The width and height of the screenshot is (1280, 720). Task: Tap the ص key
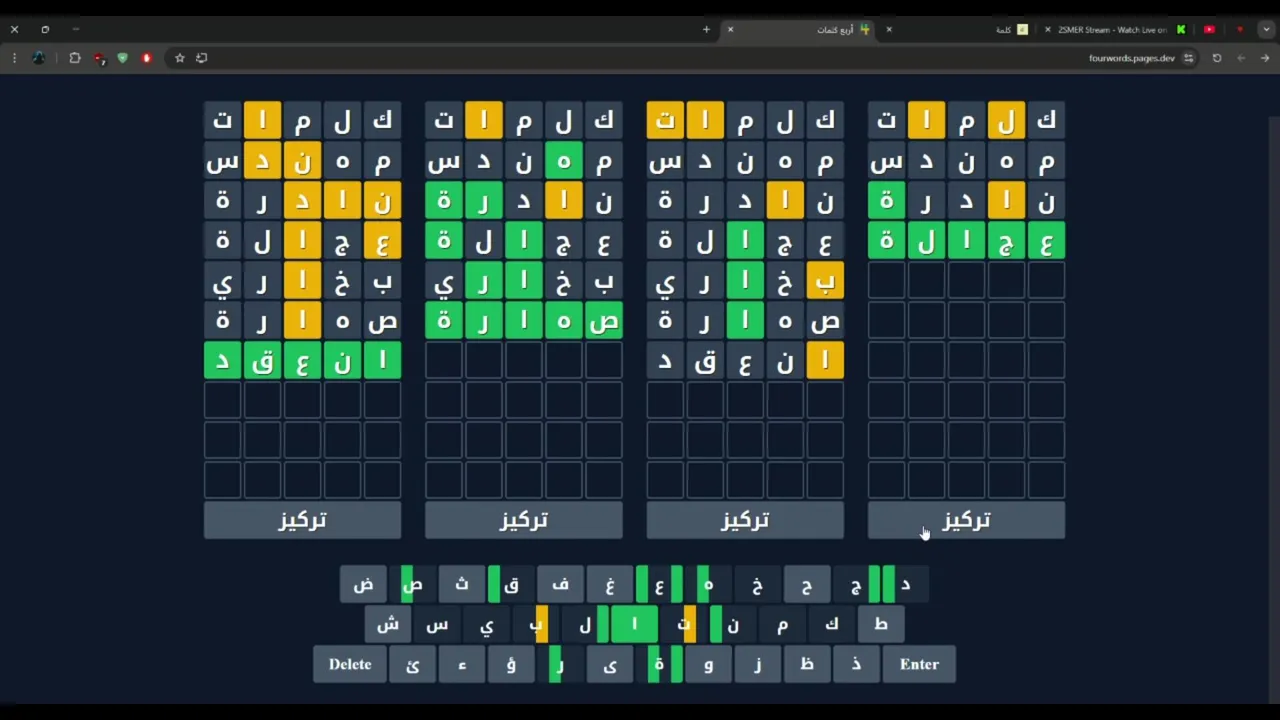click(x=412, y=584)
